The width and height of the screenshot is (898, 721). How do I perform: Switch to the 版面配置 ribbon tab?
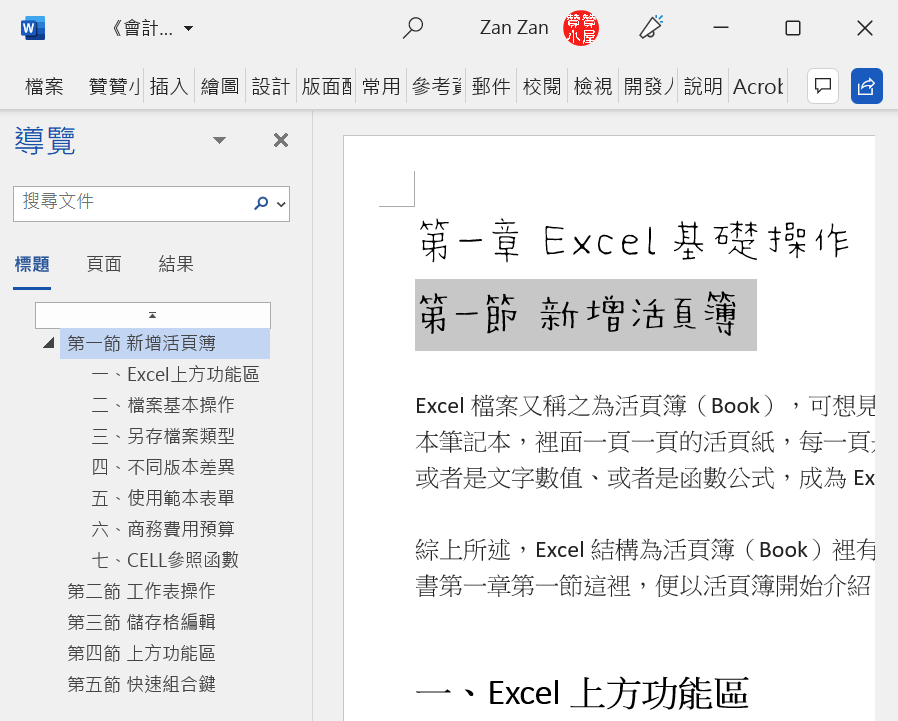tap(326, 86)
